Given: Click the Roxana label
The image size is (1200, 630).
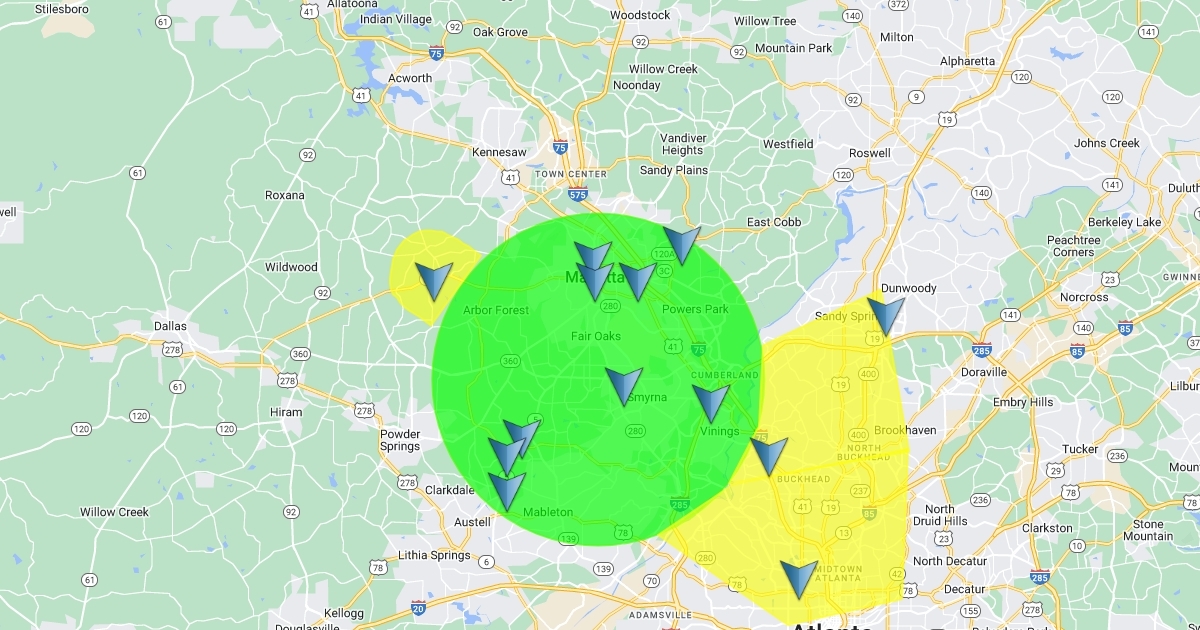Looking at the screenshot, I should pyautogui.click(x=285, y=195).
